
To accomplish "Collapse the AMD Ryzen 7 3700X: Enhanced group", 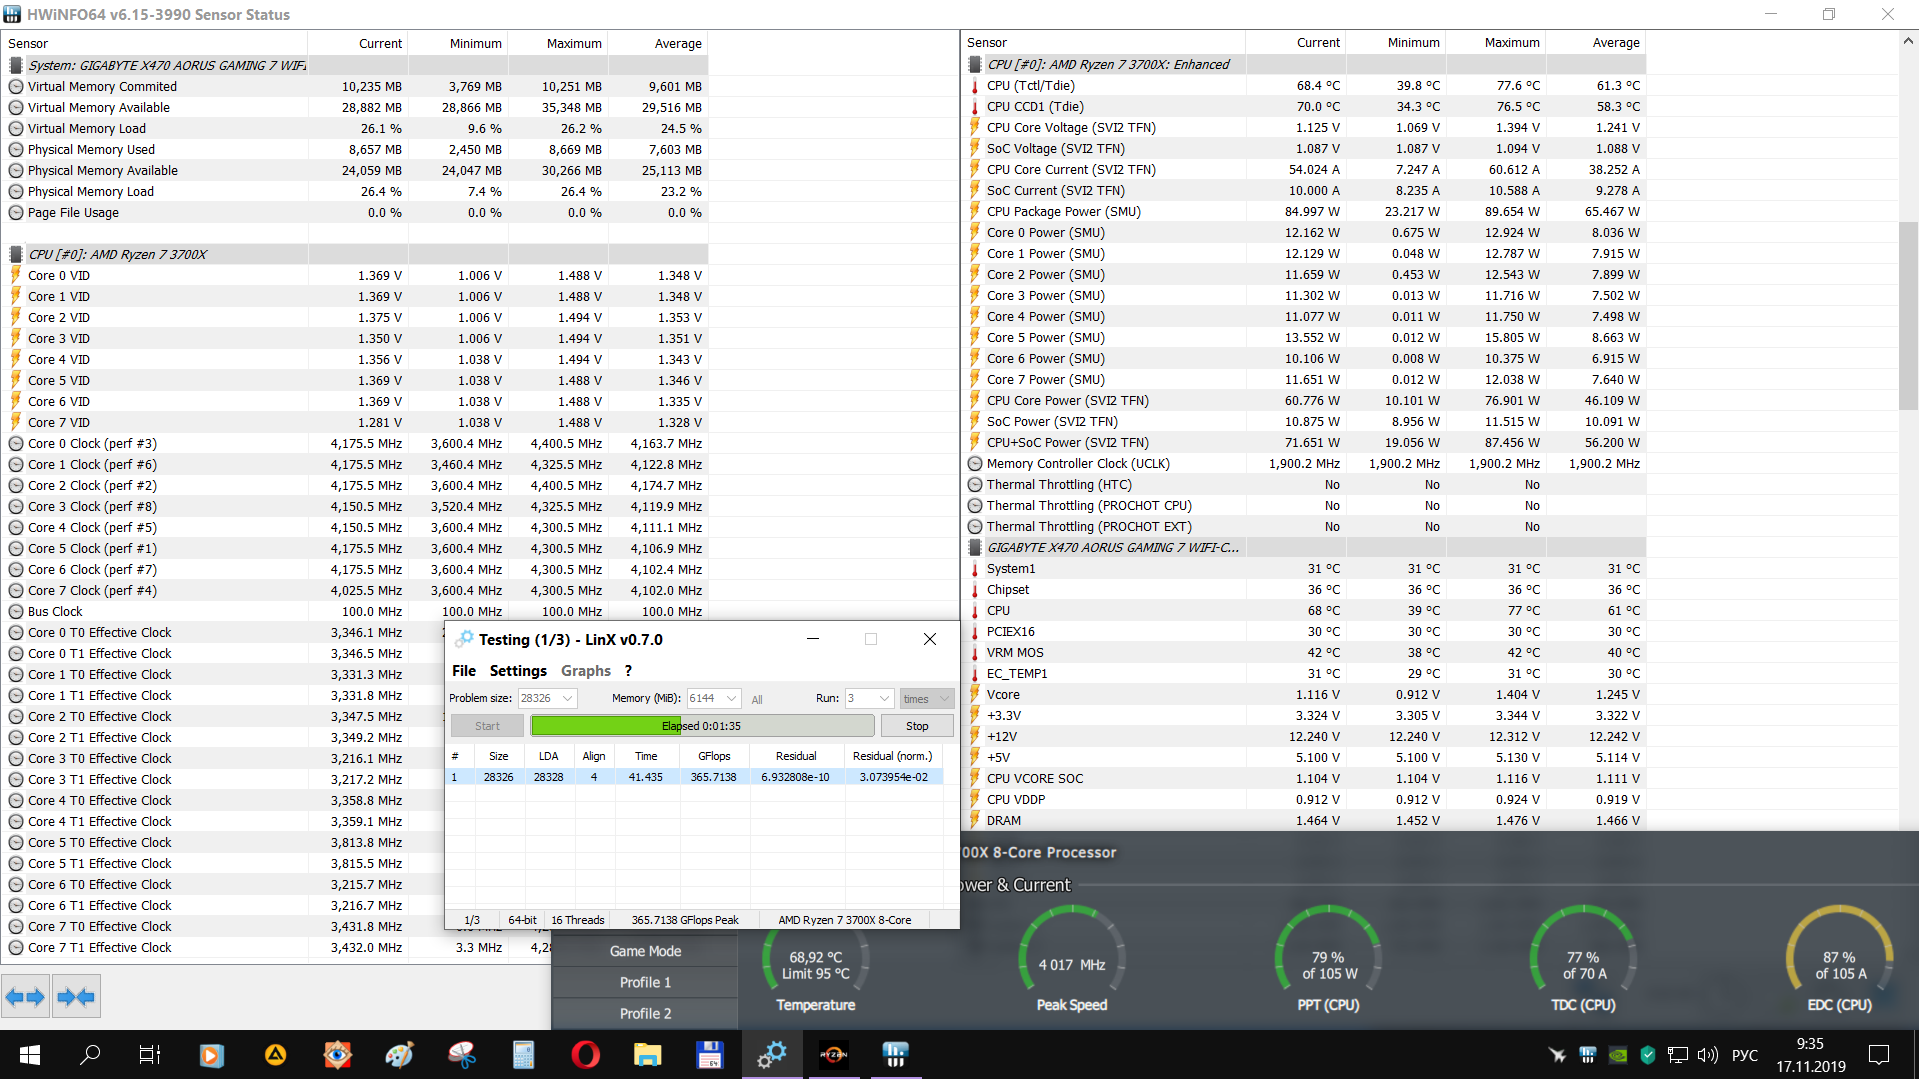I will 975,64.
